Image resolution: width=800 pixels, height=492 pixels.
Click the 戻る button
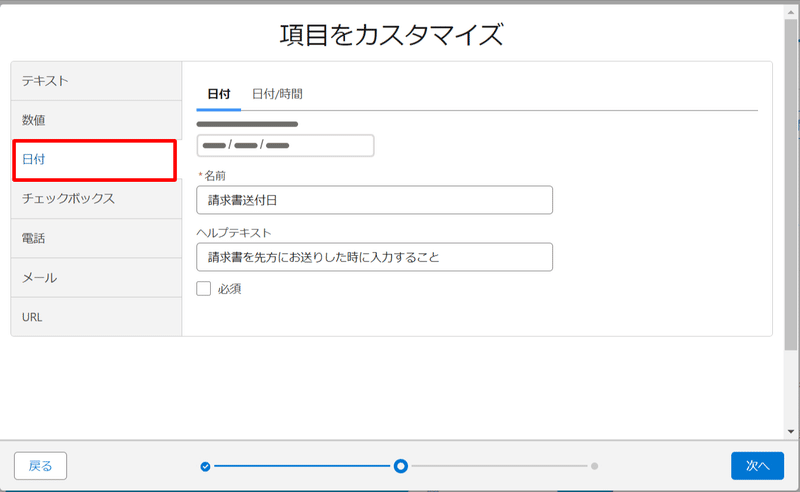tap(40, 465)
